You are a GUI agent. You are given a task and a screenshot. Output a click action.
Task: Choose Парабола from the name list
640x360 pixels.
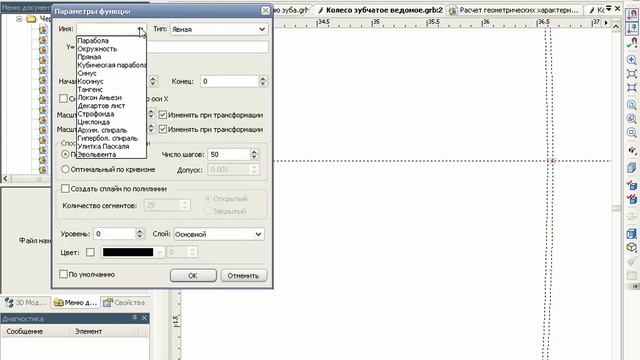pyautogui.click(x=93, y=40)
